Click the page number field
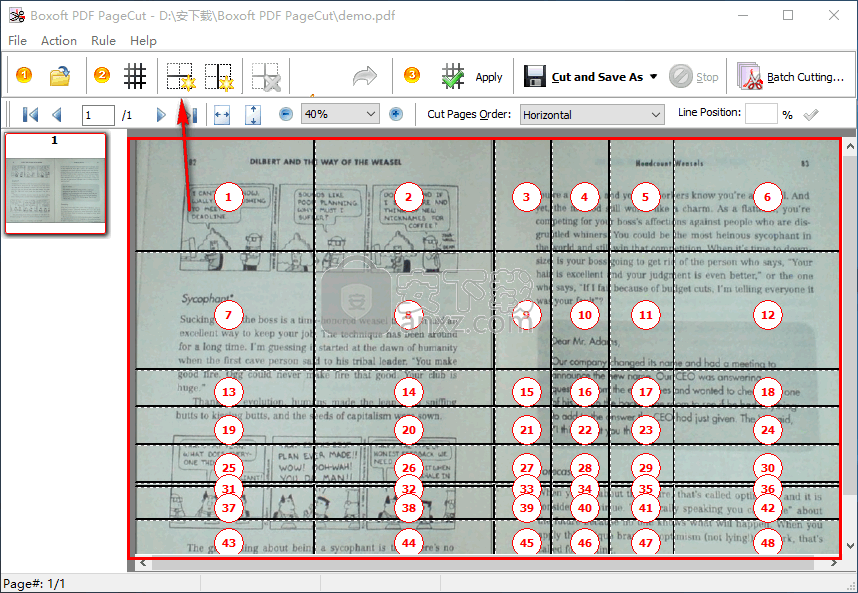858x593 pixels. click(98, 115)
